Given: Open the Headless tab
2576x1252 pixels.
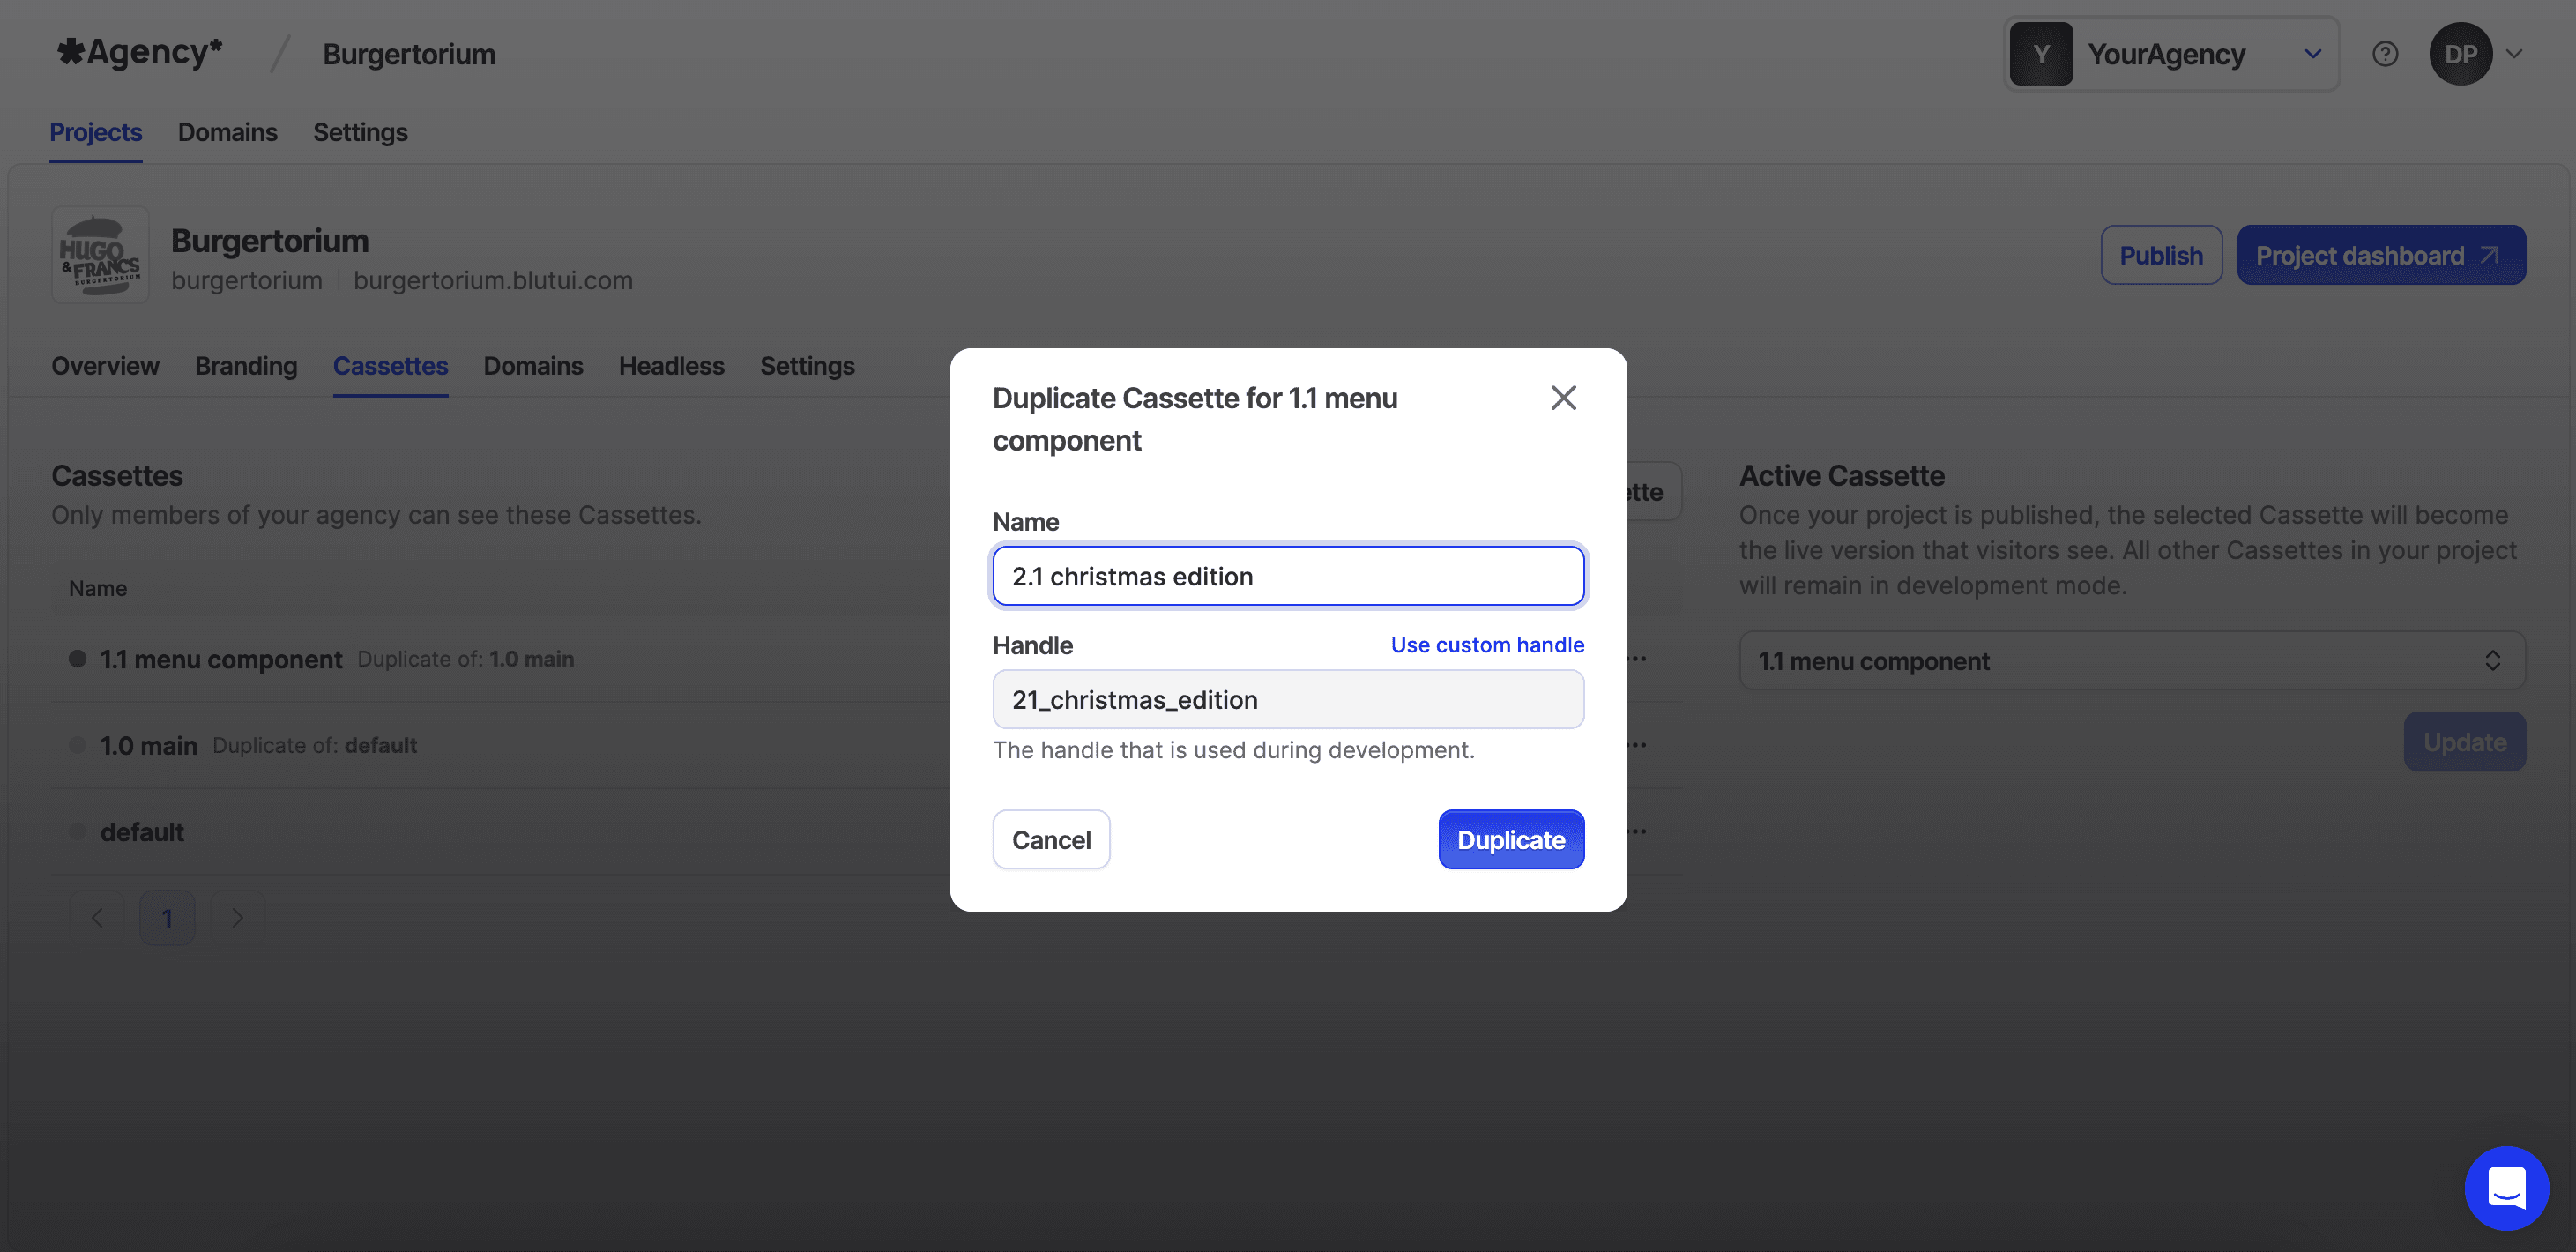Looking at the screenshot, I should tap(671, 366).
